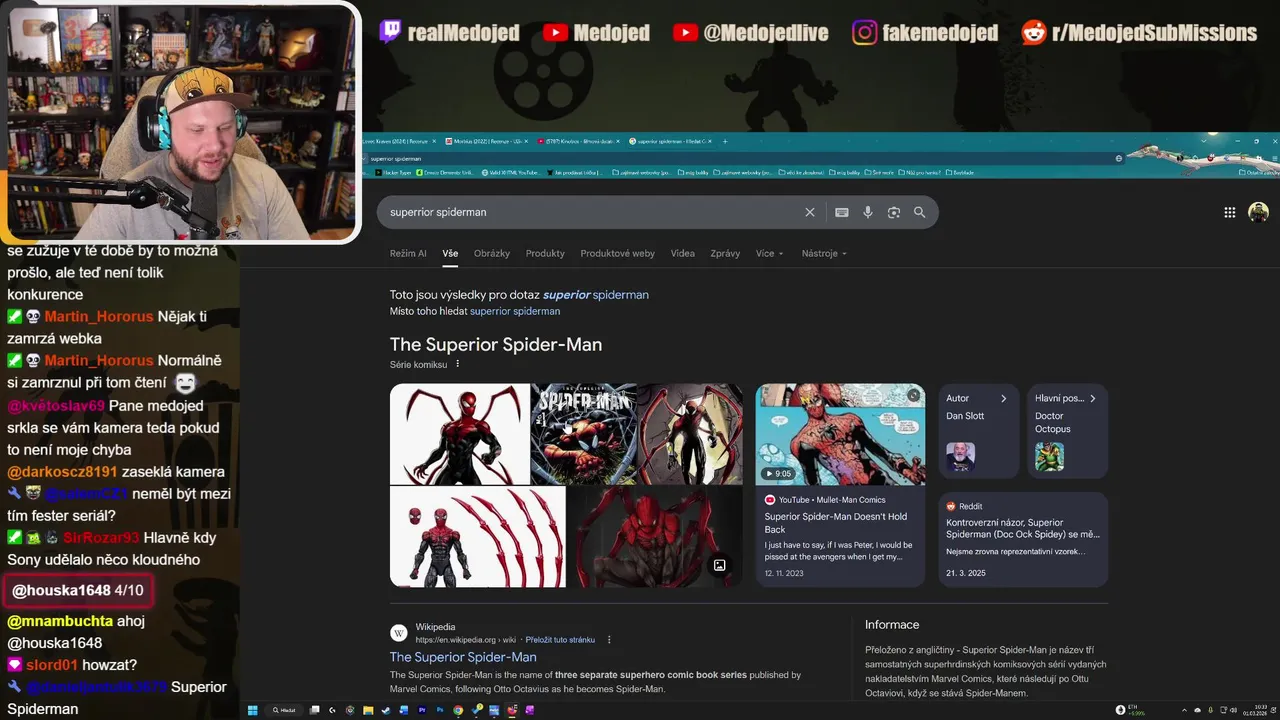The image size is (1280, 720).
Task: Click the Instagram fakemedojed icon
Action: (865, 32)
